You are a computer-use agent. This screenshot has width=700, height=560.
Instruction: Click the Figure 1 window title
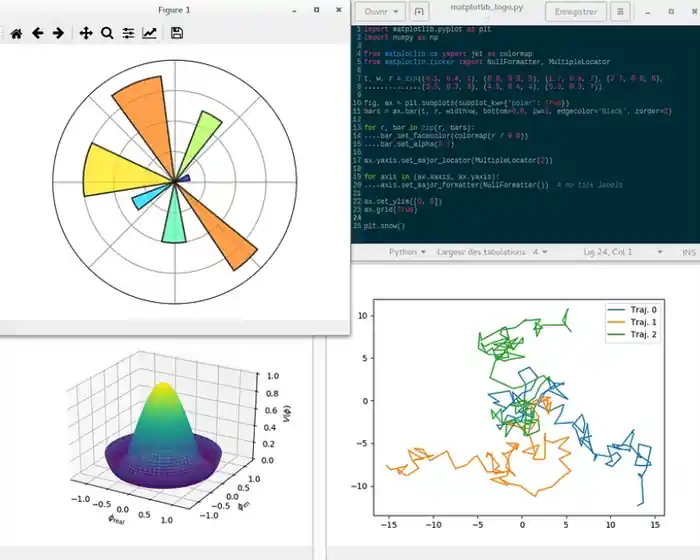[x=174, y=10]
